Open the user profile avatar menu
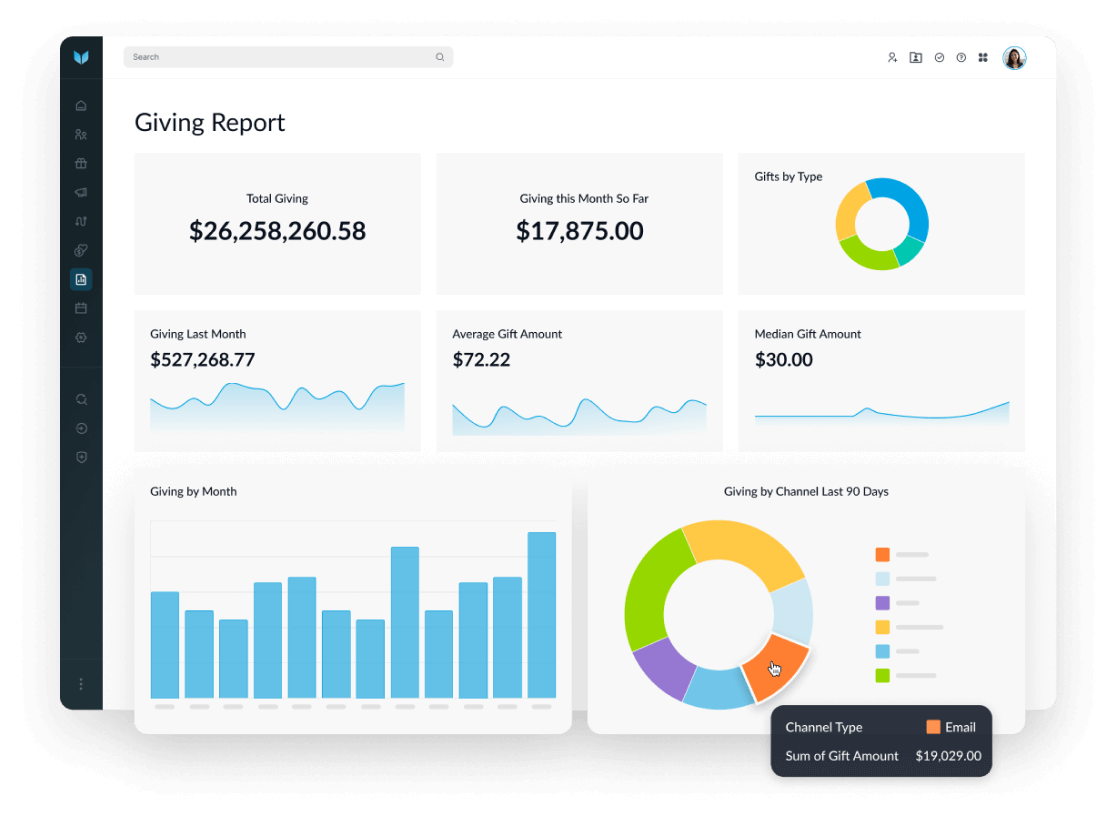Image resolution: width=1116 pixels, height=816 pixels. (x=1014, y=58)
